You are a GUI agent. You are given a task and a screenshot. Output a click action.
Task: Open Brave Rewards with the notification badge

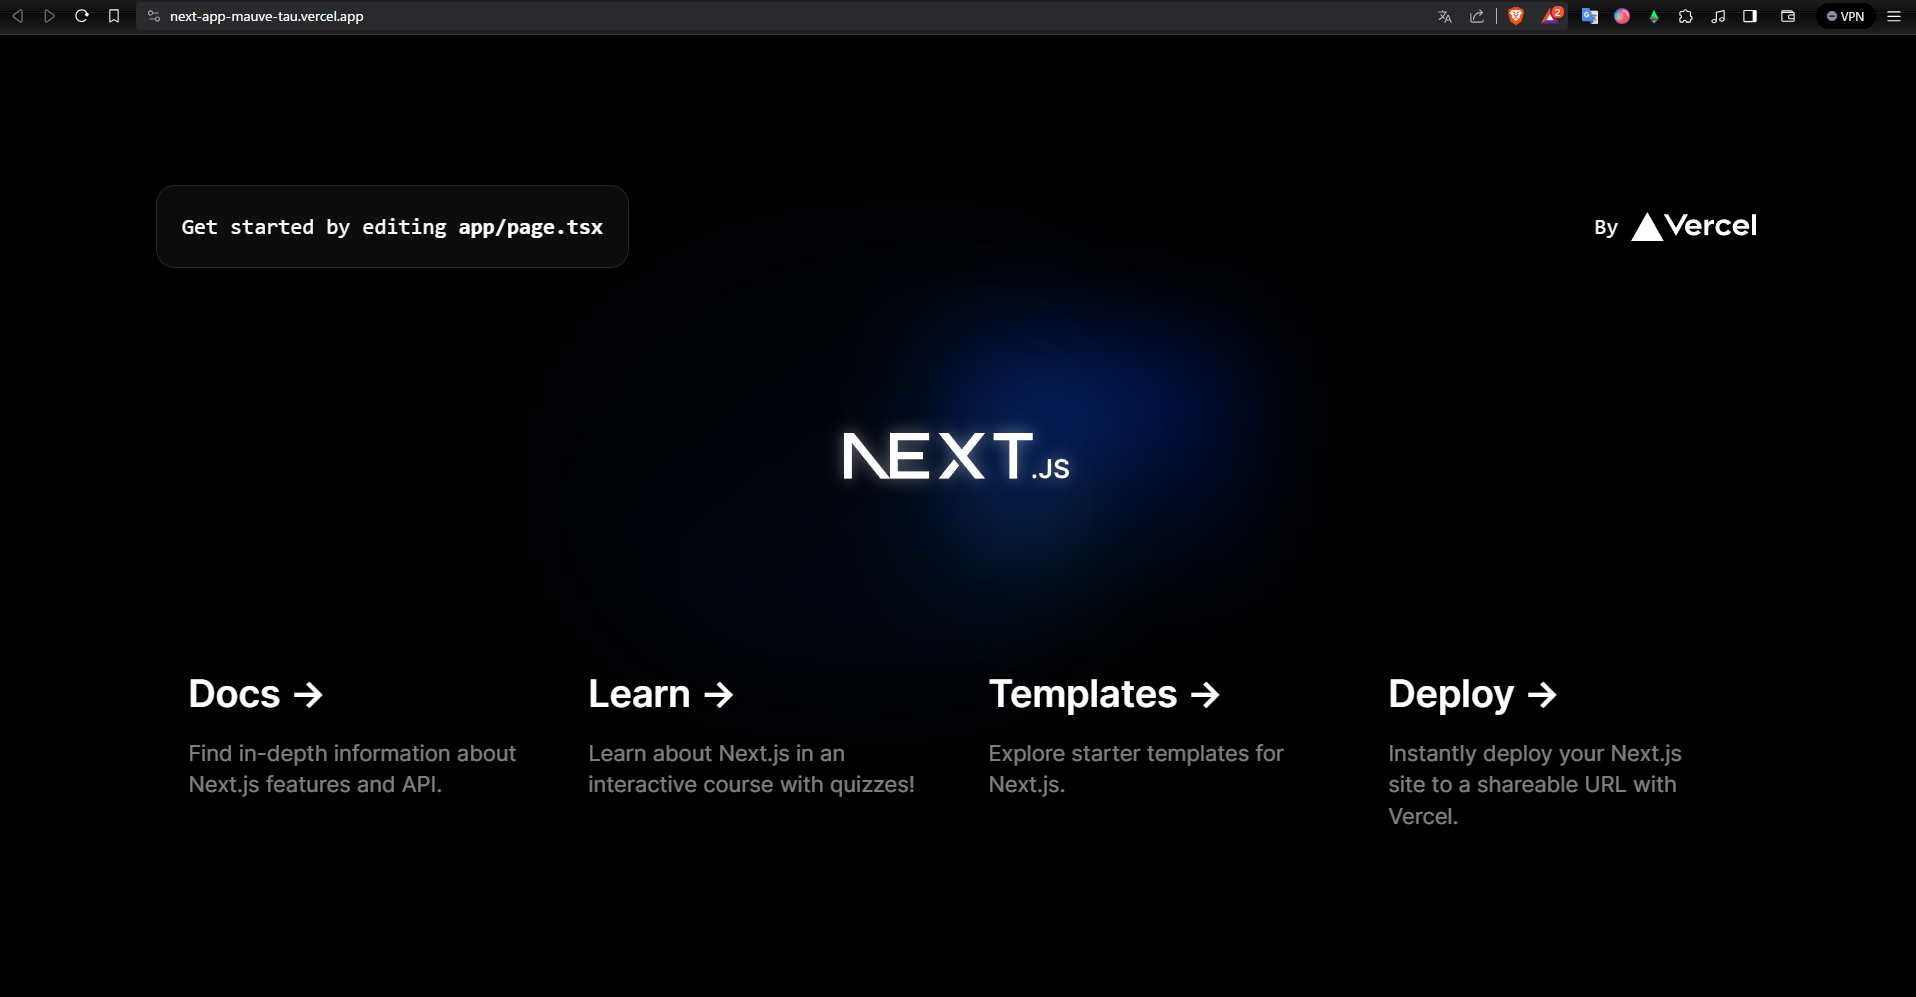pos(1552,16)
